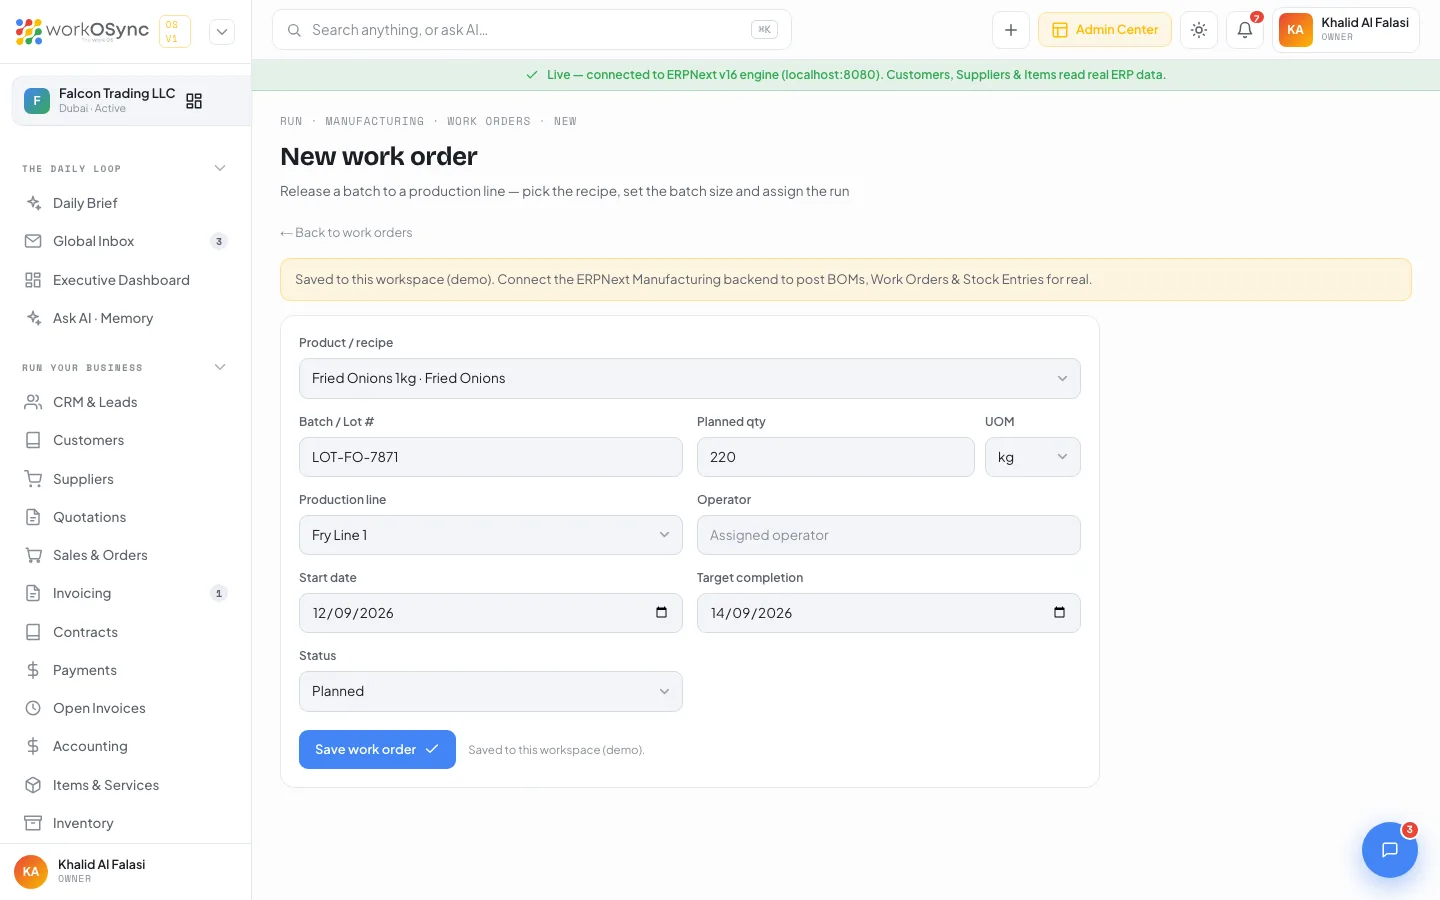
Task: Open the UOM kg dropdown
Action: (x=1033, y=457)
